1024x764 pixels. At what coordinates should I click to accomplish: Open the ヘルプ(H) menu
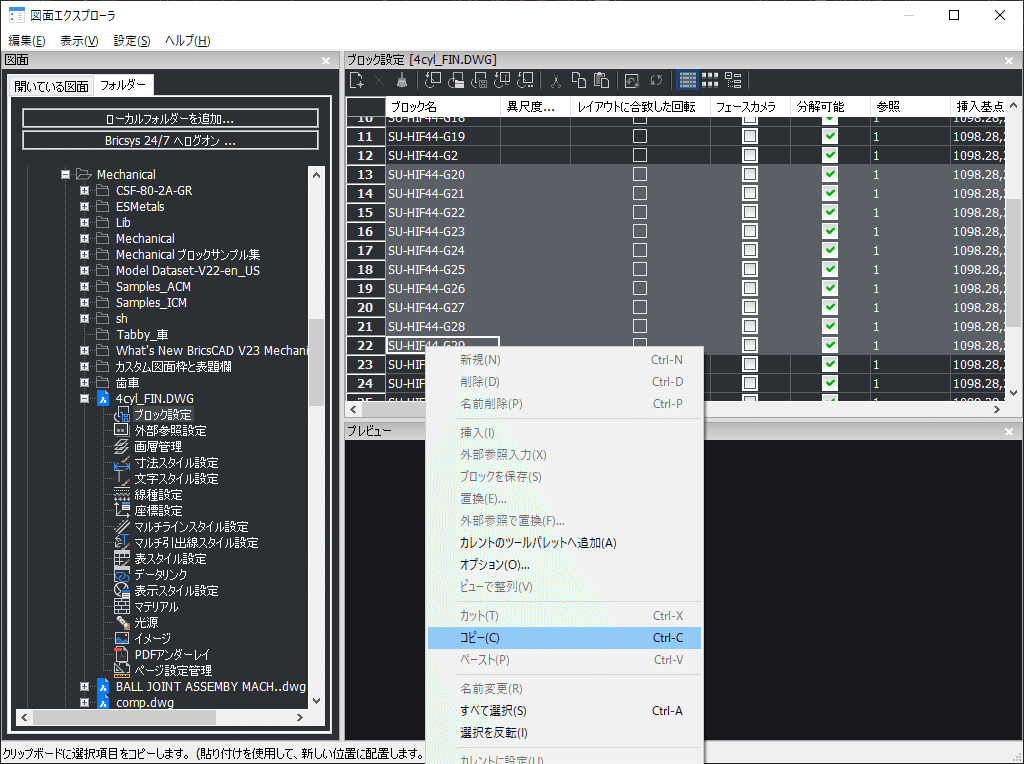coord(188,40)
